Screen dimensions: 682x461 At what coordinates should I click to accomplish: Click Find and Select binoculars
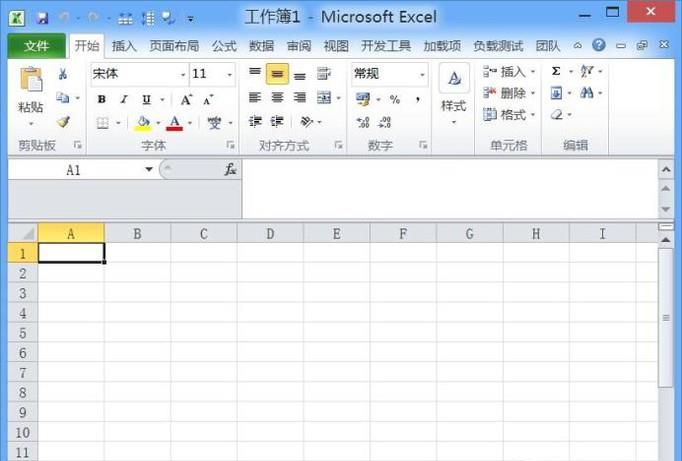point(587,93)
